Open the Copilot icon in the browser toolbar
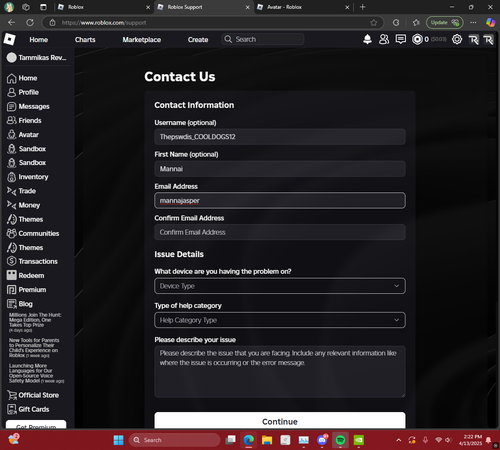 click(x=490, y=22)
